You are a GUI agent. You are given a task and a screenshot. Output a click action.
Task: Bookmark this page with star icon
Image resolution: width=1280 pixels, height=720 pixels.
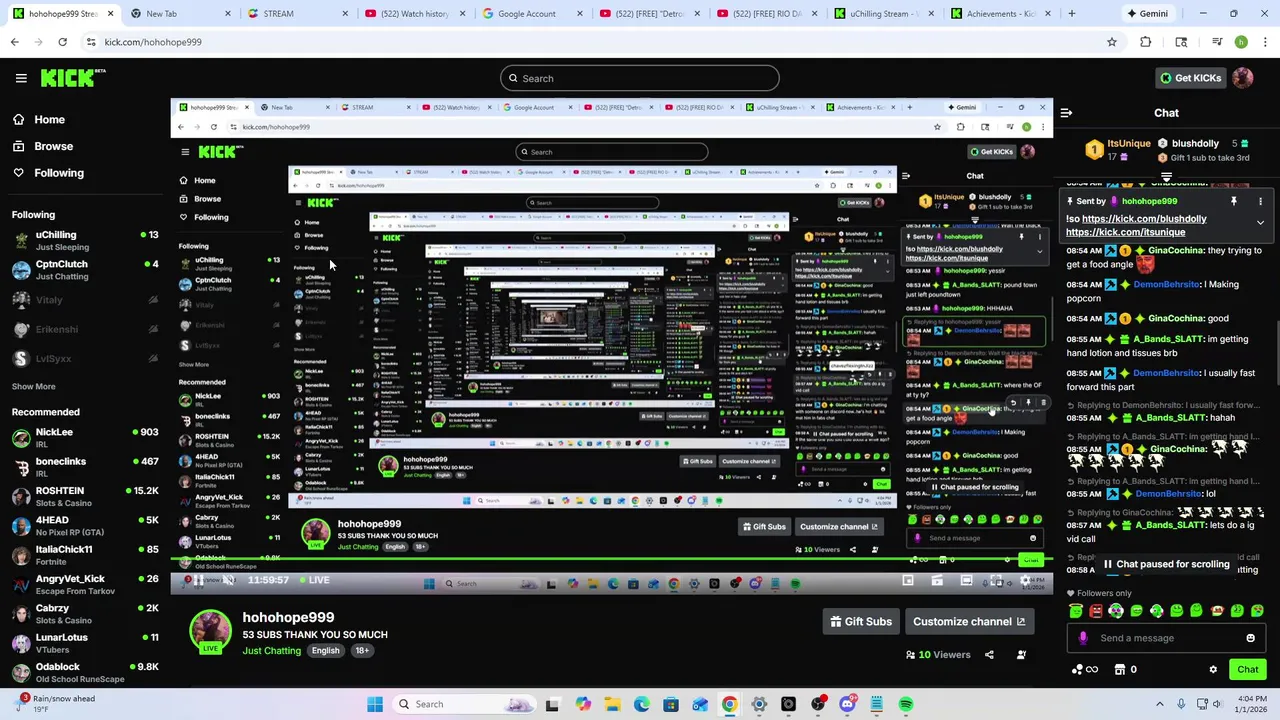1111,42
